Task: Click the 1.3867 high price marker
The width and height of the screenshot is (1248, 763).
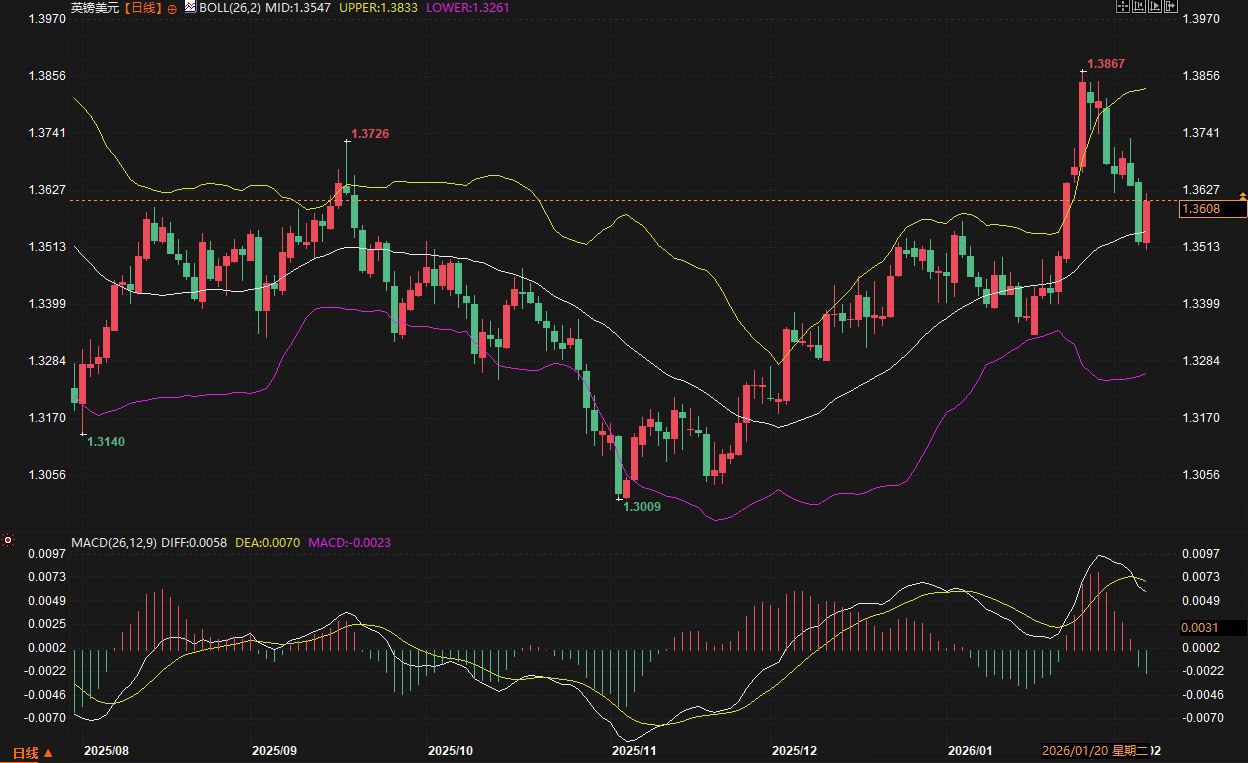Action: tap(1106, 64)
